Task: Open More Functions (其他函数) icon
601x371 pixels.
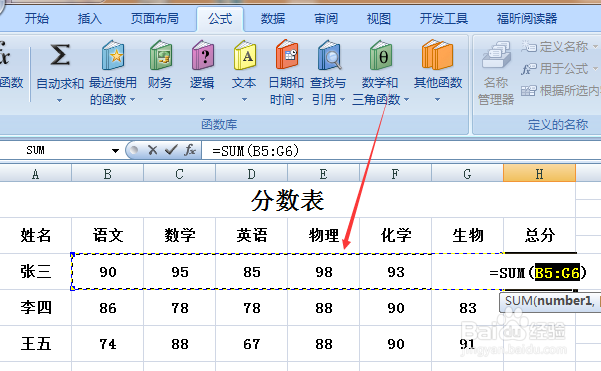Action: [x=437, y=55]
